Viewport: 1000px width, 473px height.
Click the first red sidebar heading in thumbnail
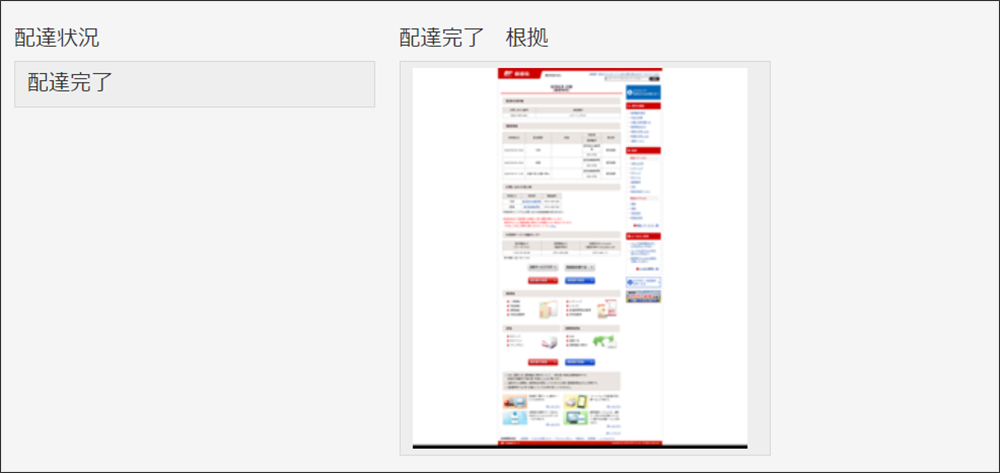point(643,105)
